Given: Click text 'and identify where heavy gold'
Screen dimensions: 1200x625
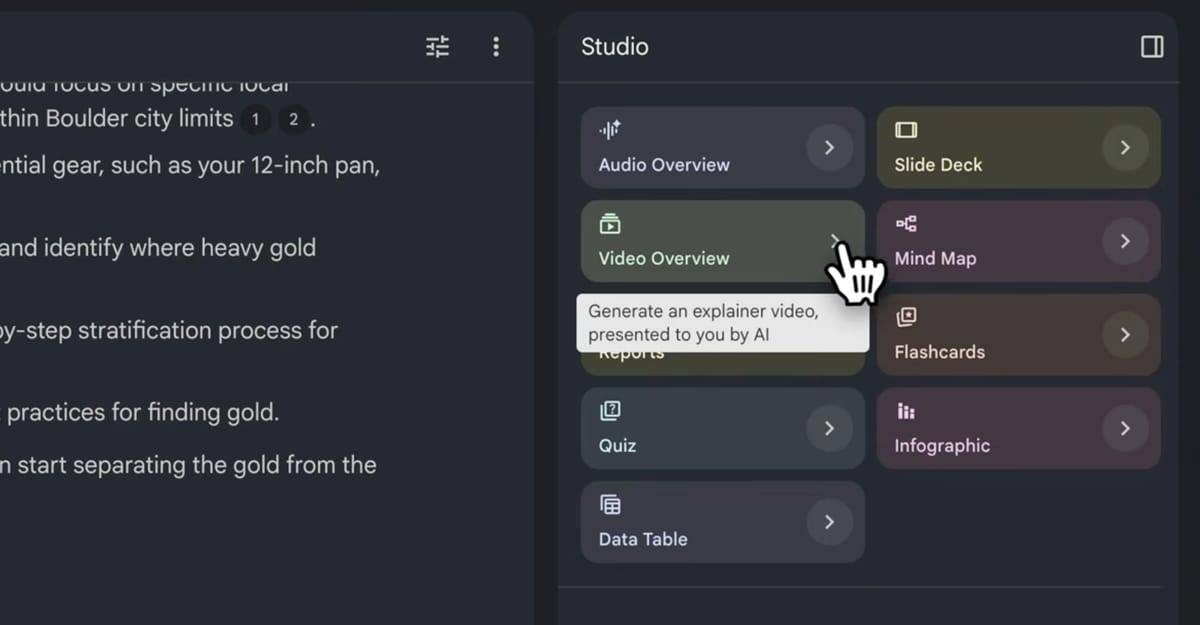Looking at the screenshot, I should pyautogui.click(x=158, y=248).
